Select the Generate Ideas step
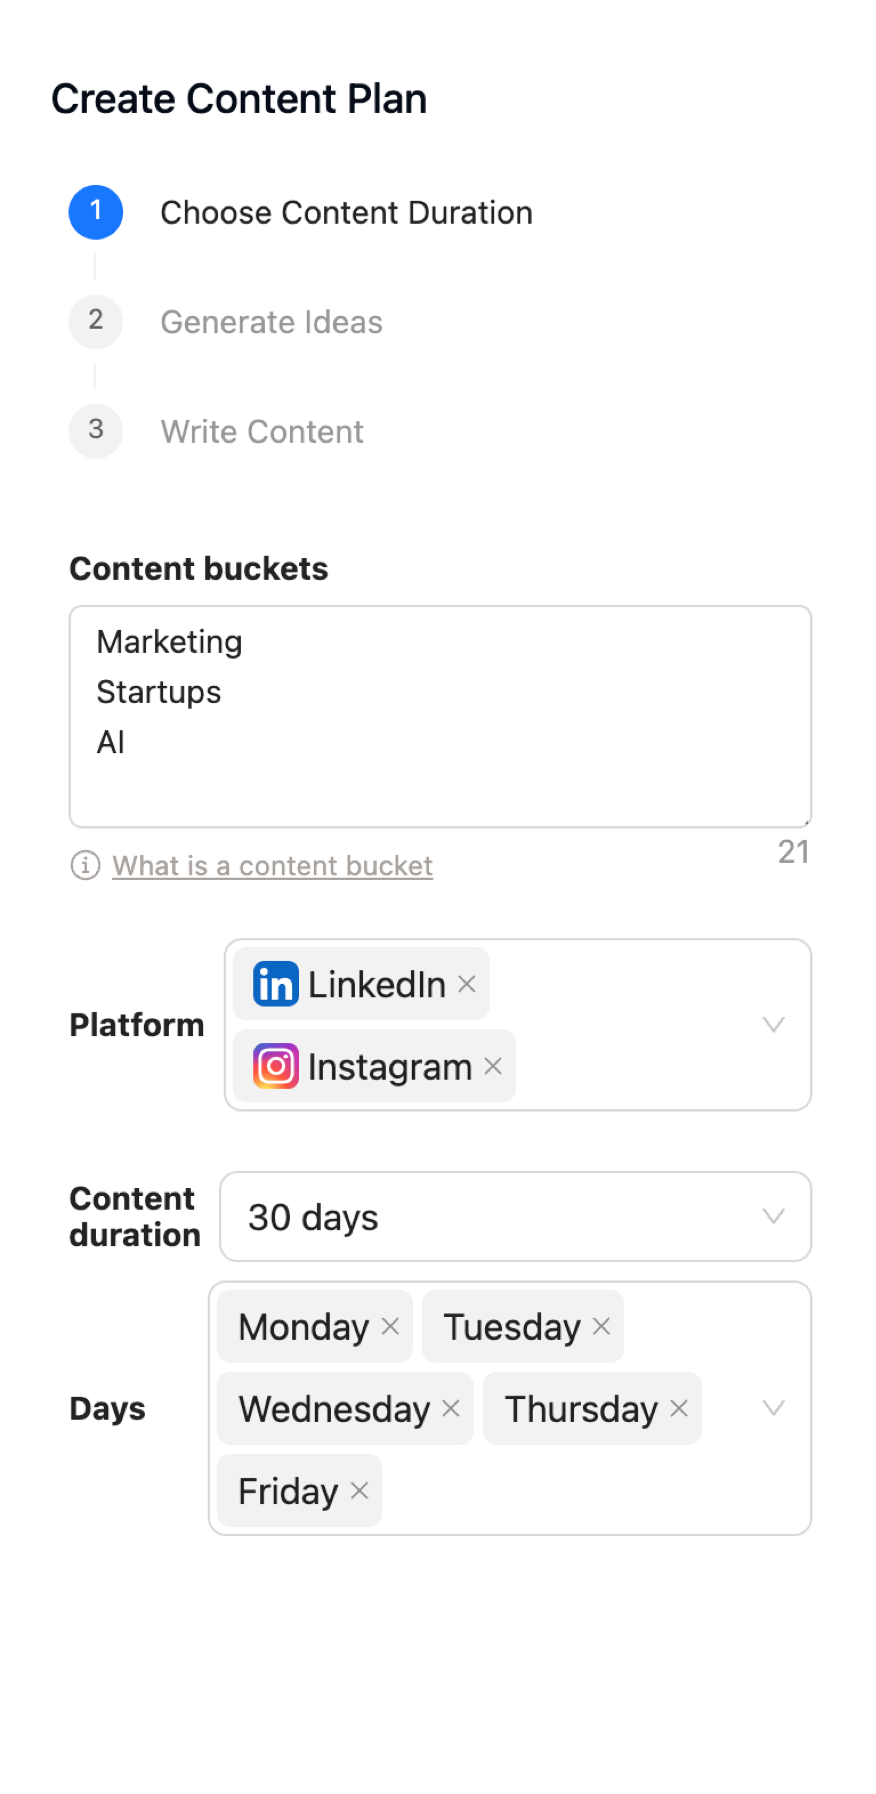Image resolution: width=876 pixels, height=1794 pixels. tap(271, 321)
